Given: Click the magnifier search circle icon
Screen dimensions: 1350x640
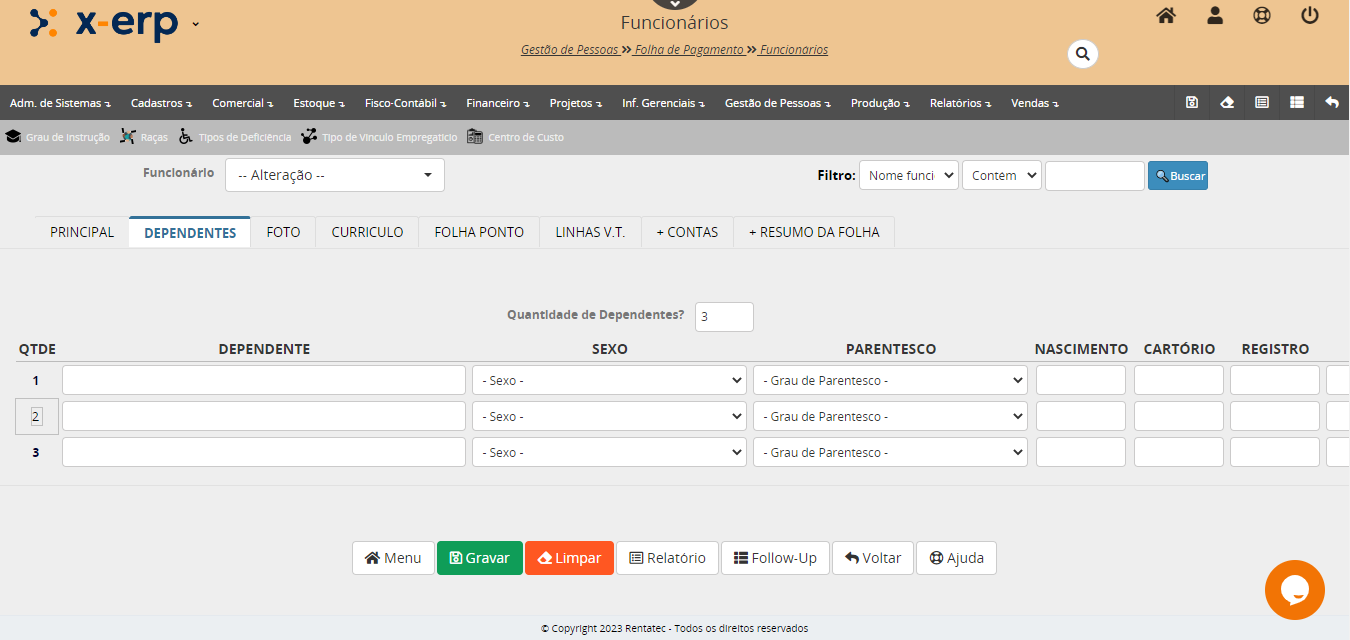Looking at the screenshot, I should tap(1082, 54).
